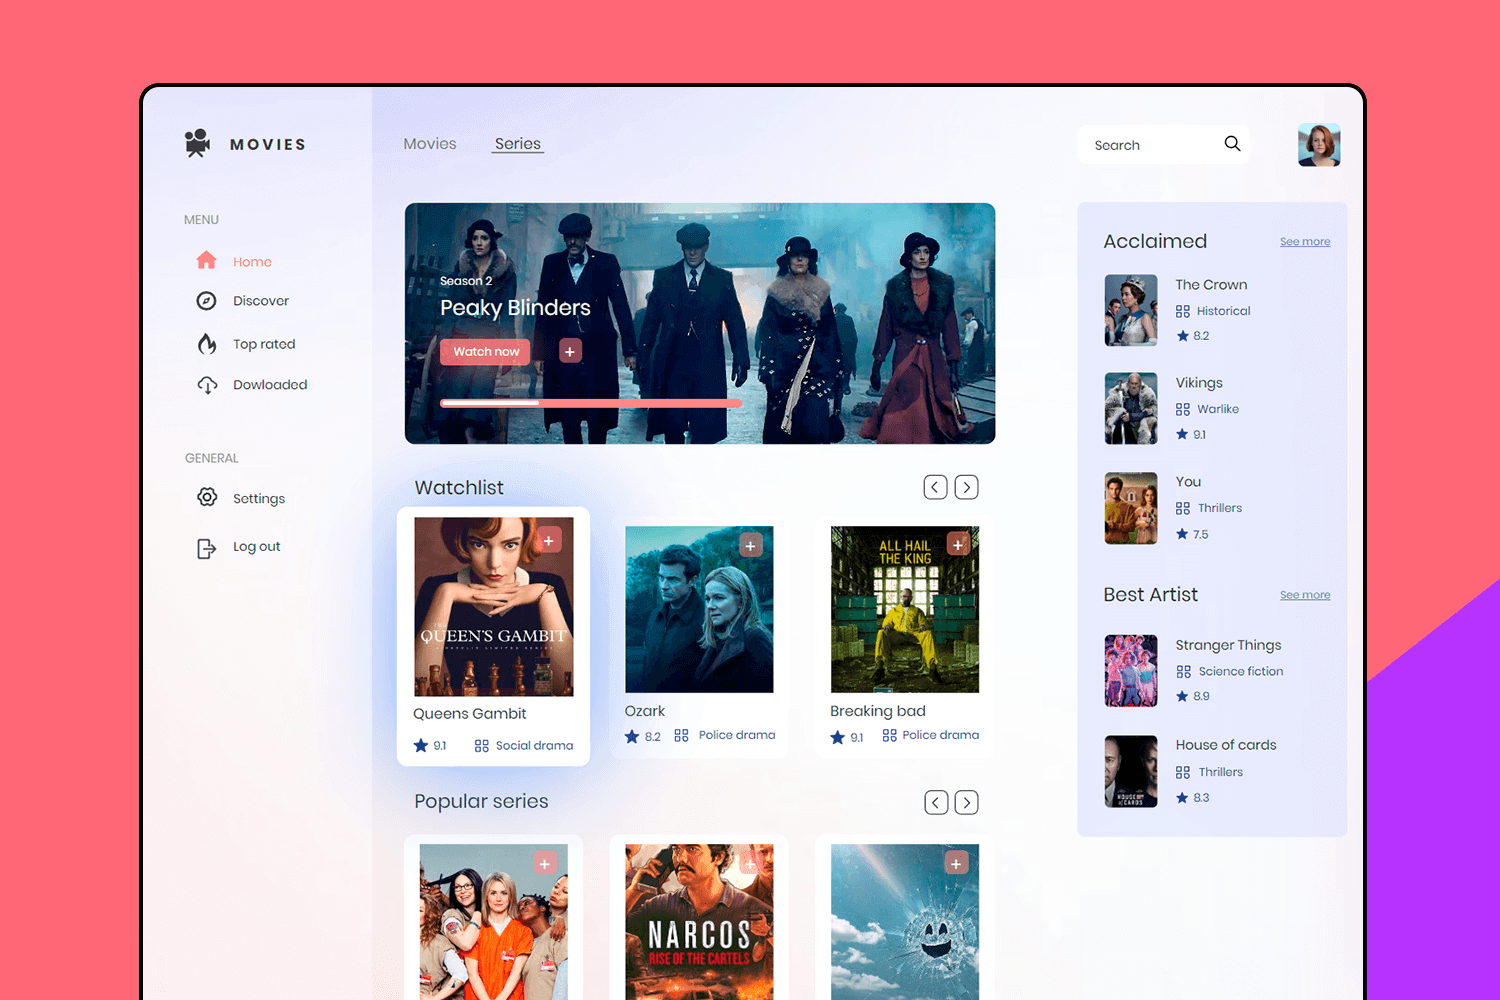This screenshot has width=1500, height=1000.
Task: Open The Crown thumbnail image
Action: [x=1131, y=310]
